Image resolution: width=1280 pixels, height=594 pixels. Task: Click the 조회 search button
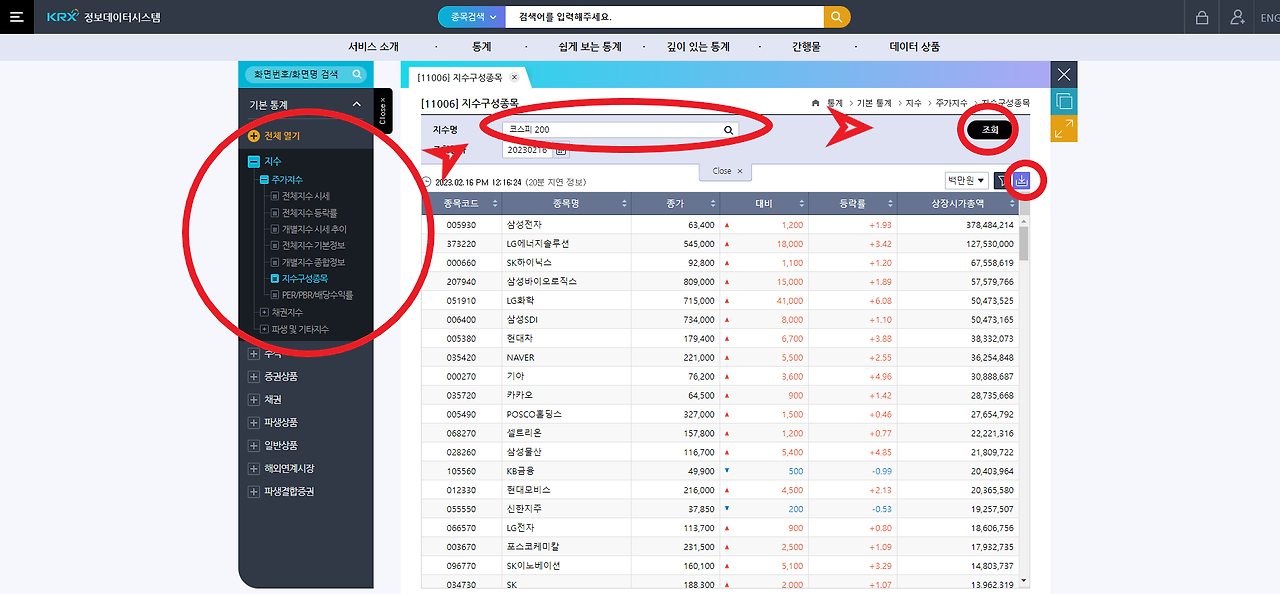[990, 130]
